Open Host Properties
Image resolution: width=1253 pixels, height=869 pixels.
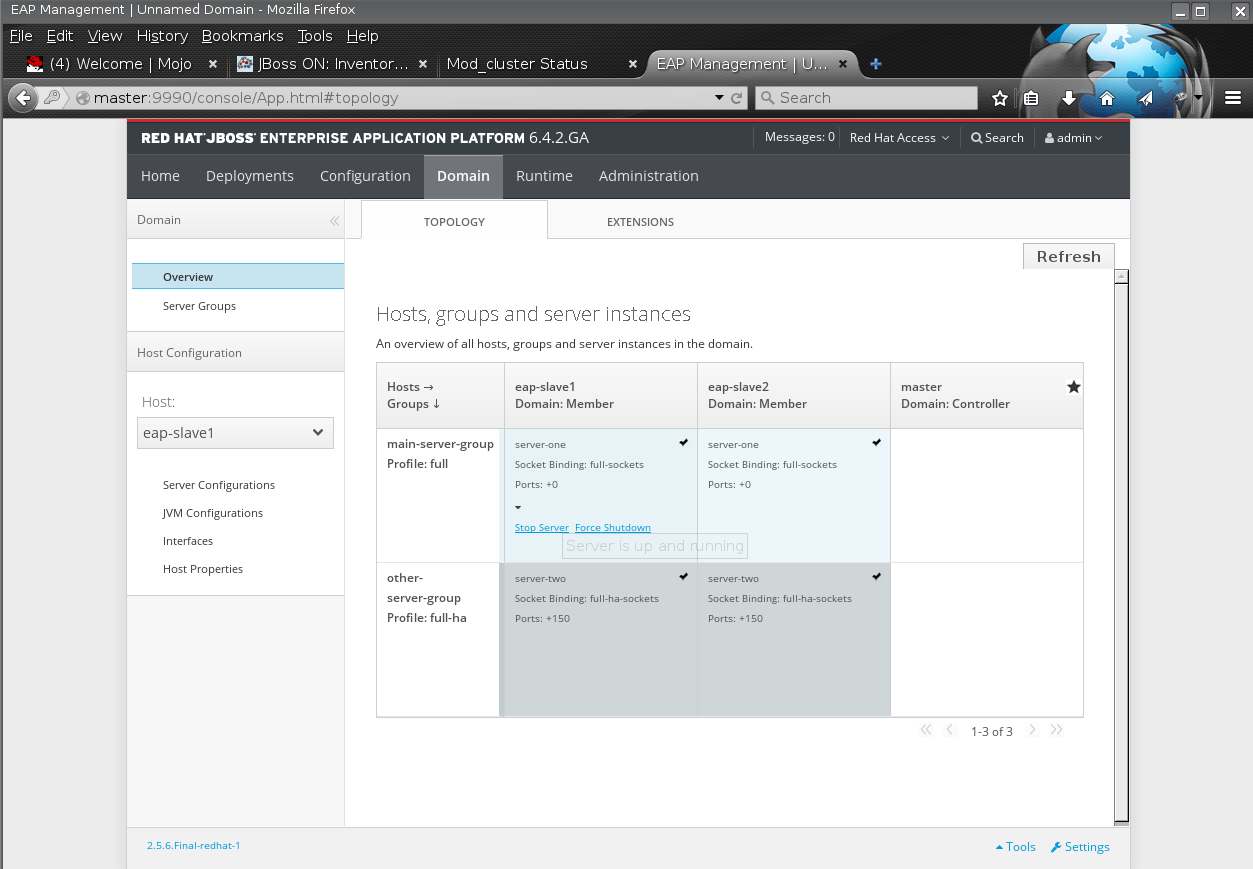click(203, 569)
